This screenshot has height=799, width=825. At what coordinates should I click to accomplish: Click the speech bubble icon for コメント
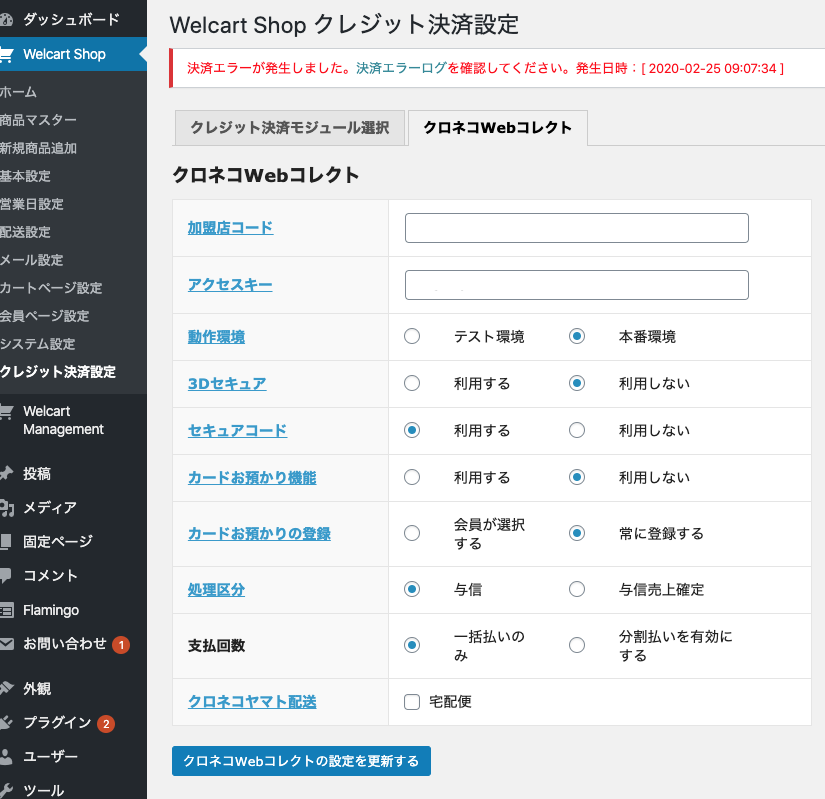coord(6,575)
